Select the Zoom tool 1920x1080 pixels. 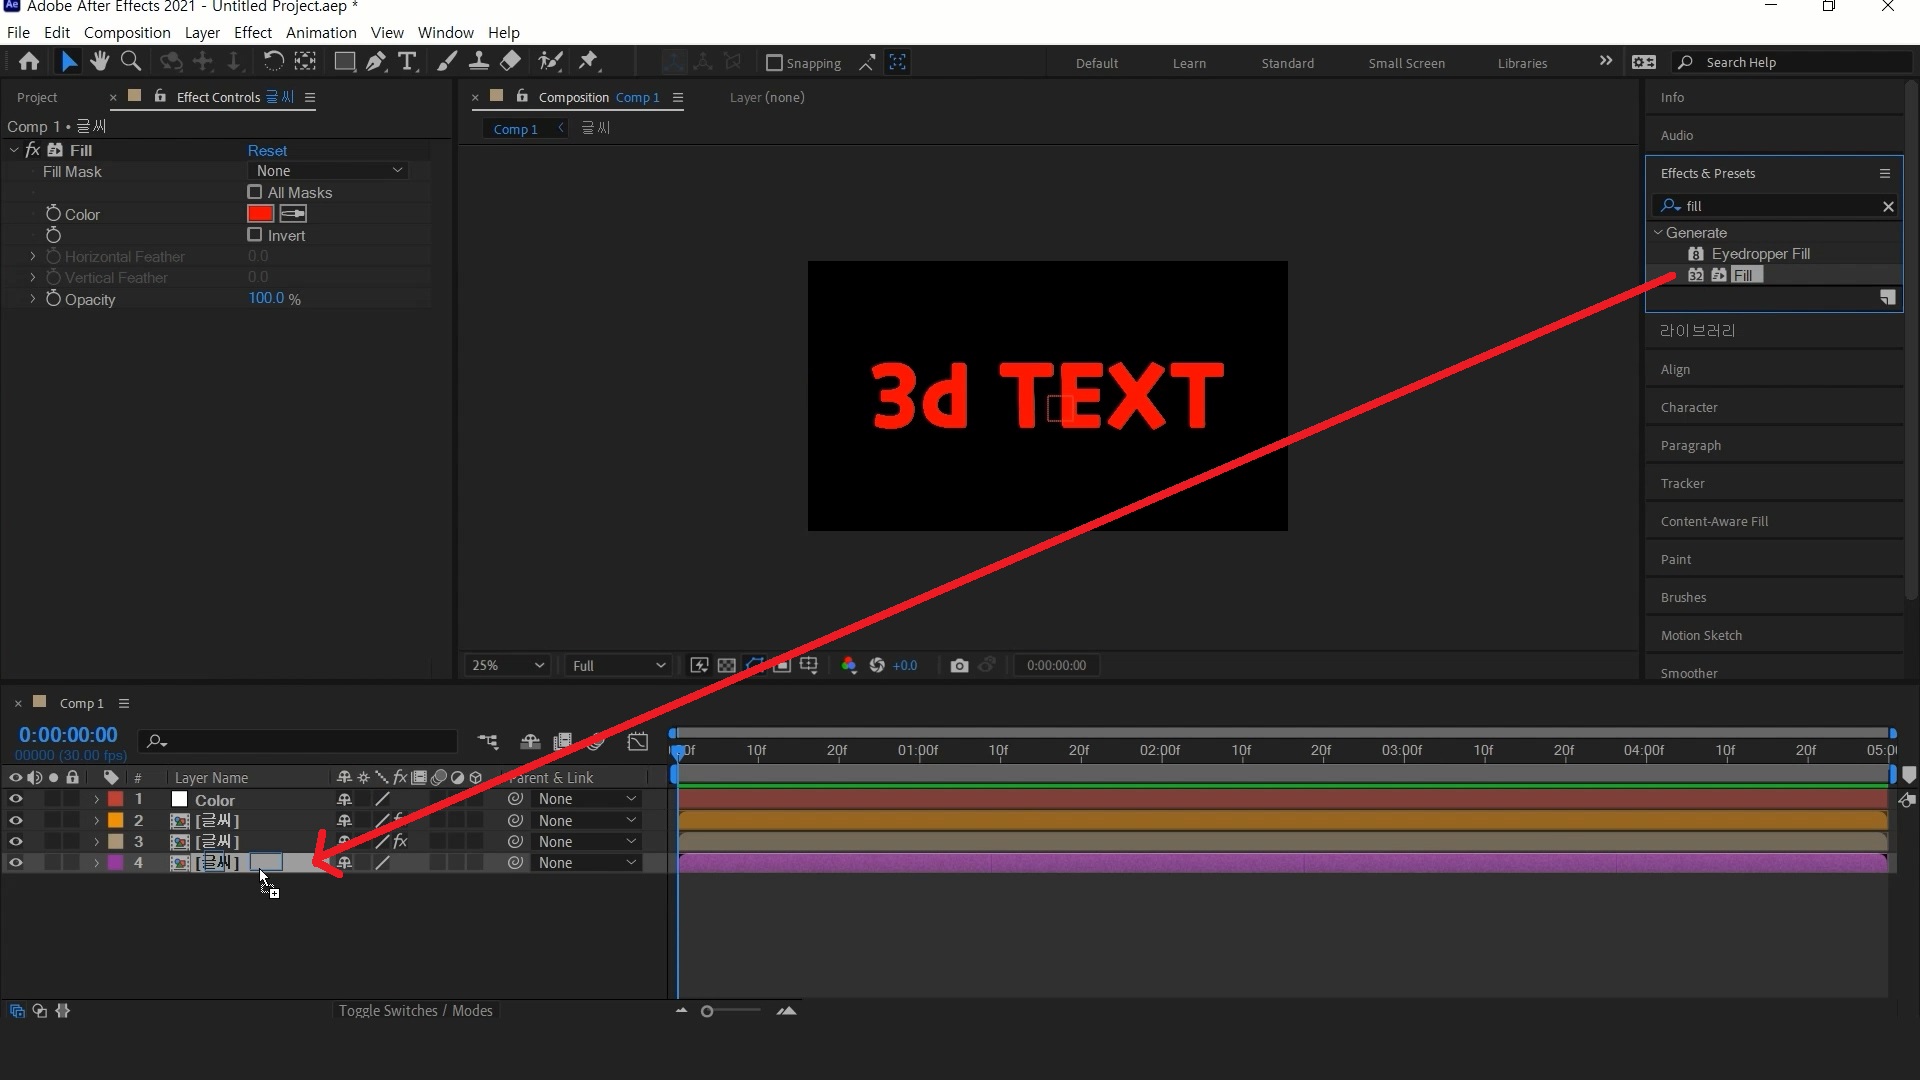(130, 62)
